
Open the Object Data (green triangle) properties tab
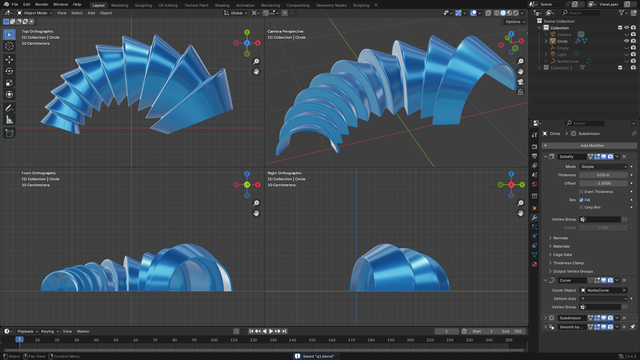(534, 254)
